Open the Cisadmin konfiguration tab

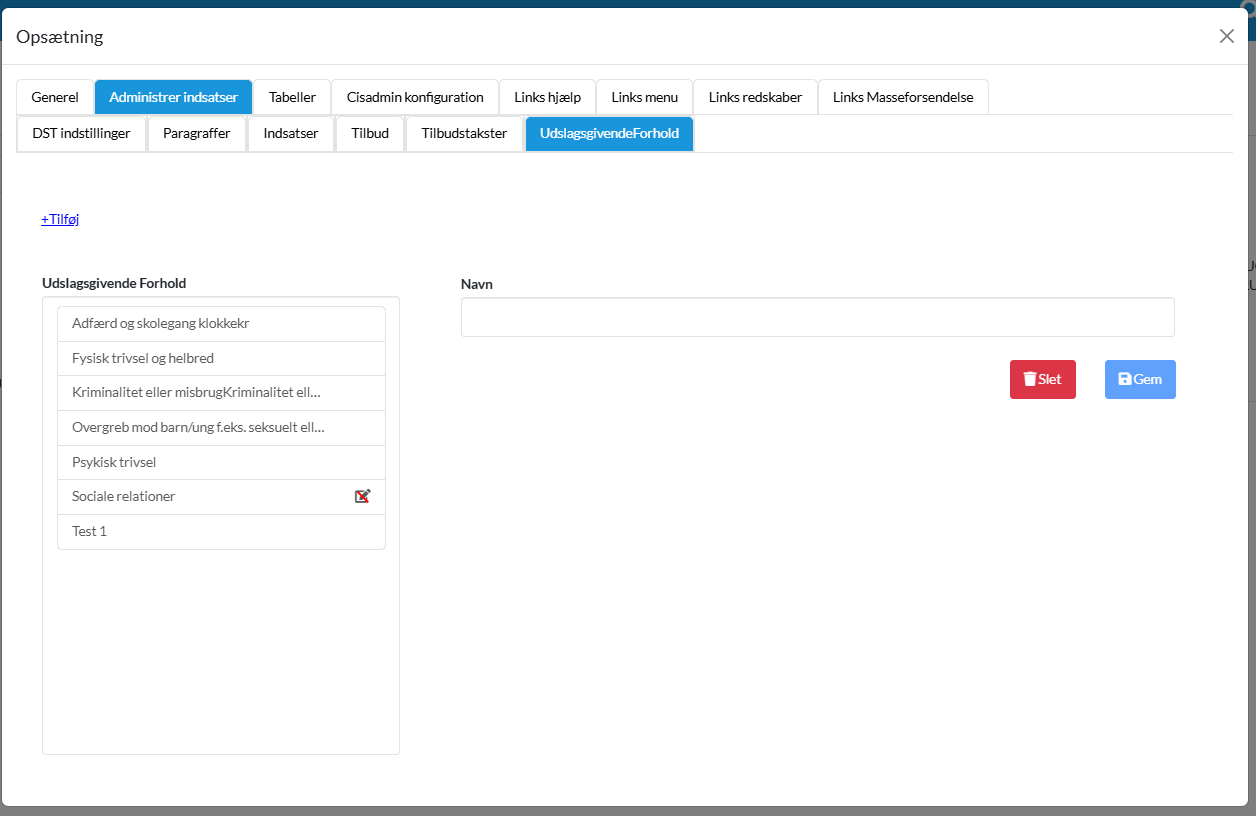pyautogui.click(x=415, y=97)
